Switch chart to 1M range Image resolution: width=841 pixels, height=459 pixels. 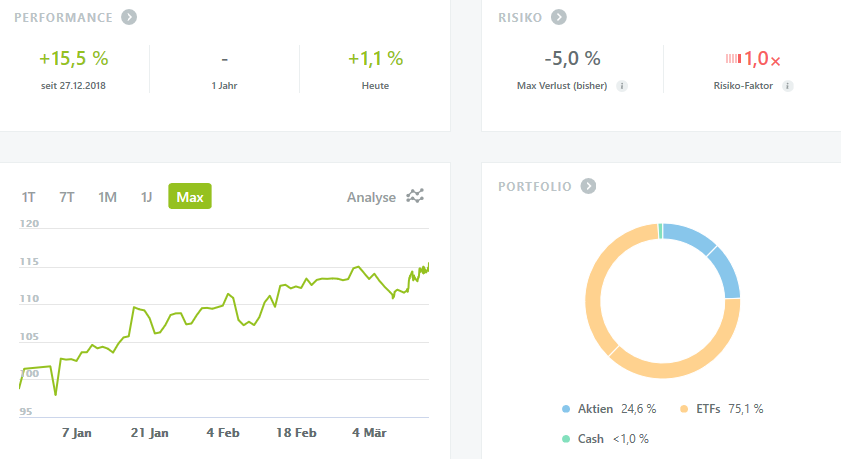(107, 197)
